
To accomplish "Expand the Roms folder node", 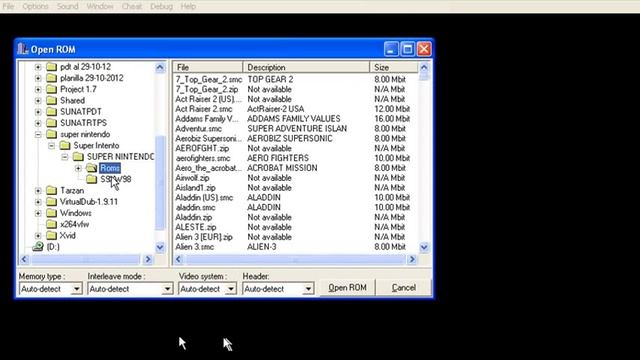I will (x=78, y=168).
